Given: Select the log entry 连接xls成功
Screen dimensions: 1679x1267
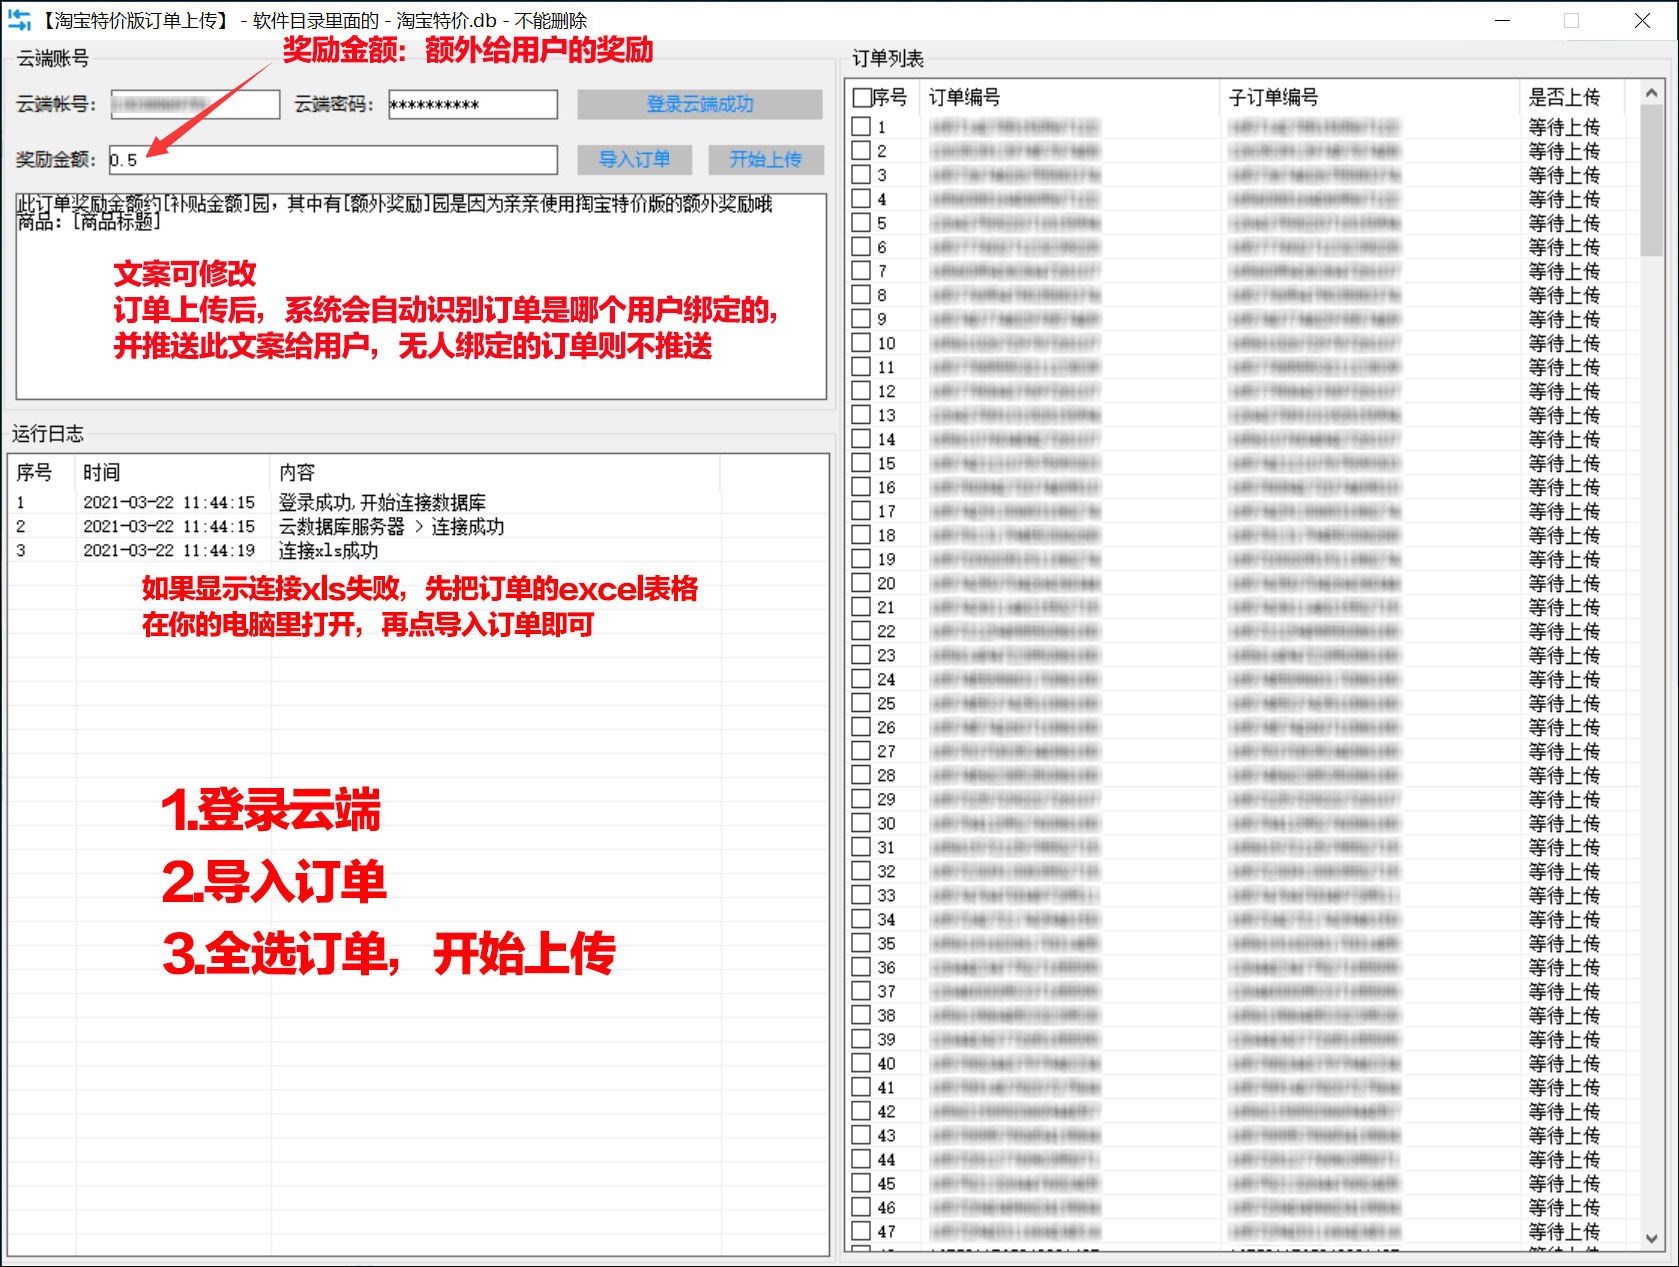Looking at the screenshot, I should pyautogui.click(x=328, y=550).
